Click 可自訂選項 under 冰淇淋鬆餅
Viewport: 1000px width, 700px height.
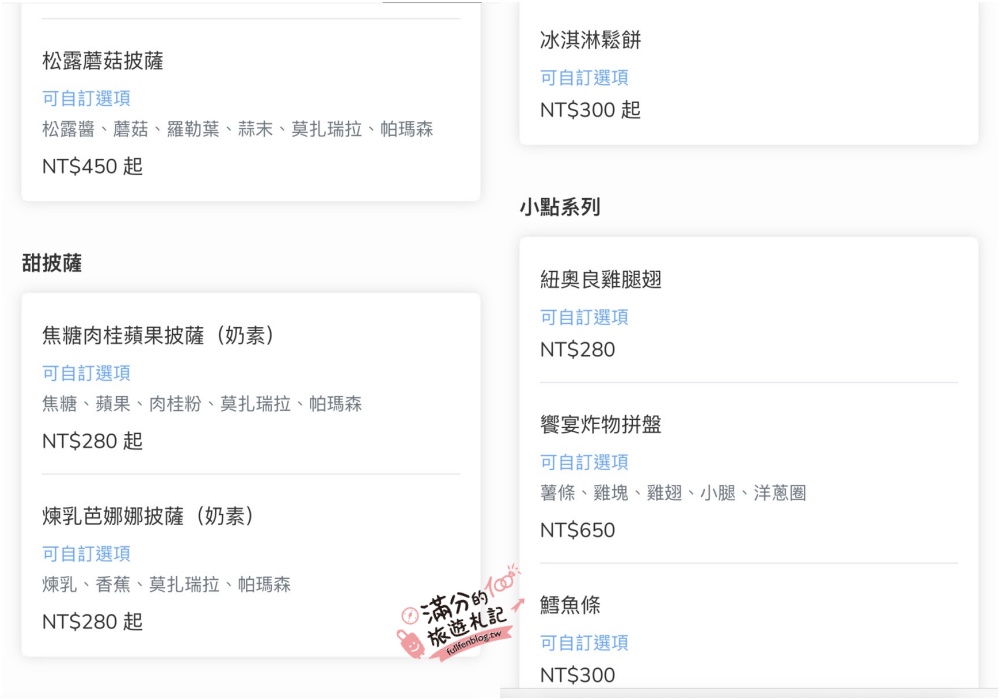[584, 77]
